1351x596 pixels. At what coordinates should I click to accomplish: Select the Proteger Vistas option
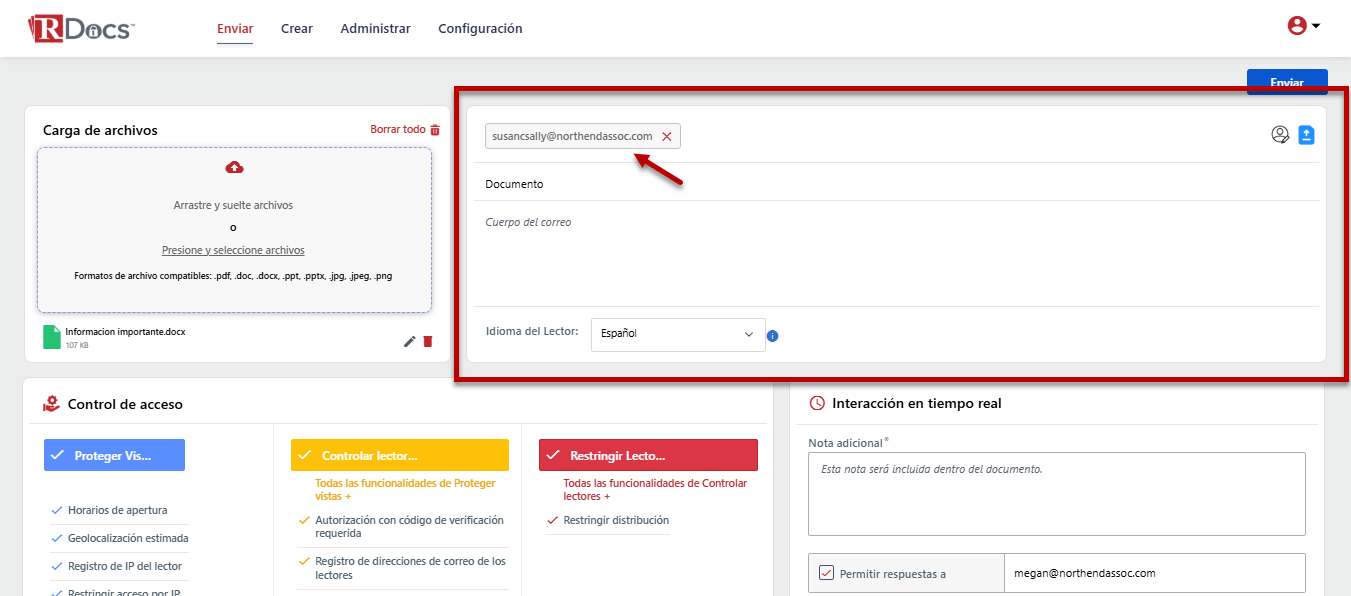[x=114, y=455]
